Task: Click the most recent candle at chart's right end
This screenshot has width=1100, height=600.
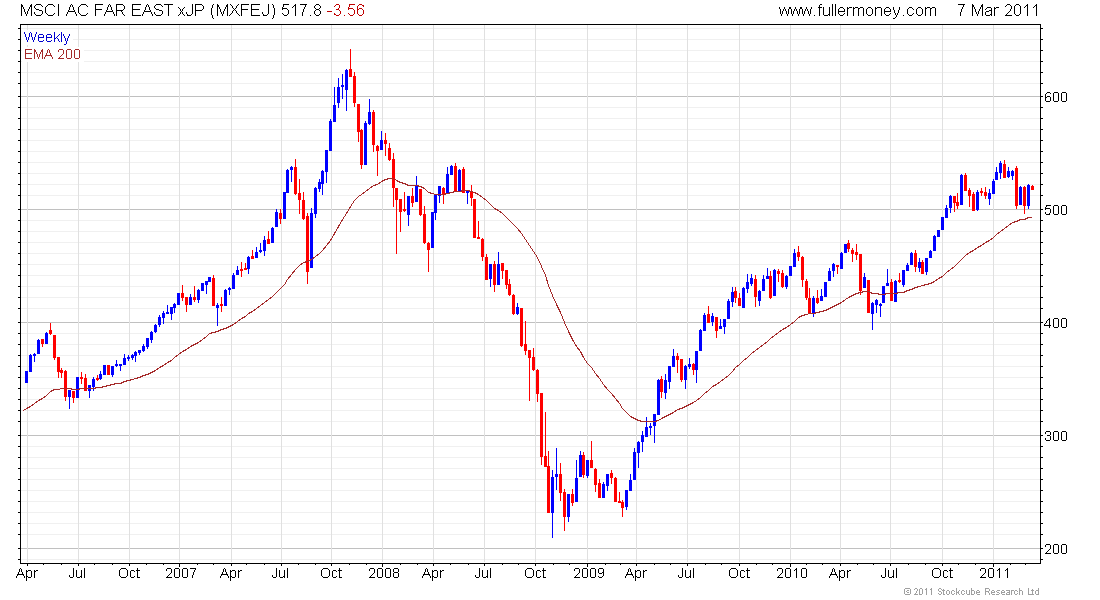Action: click(1033, 187)
